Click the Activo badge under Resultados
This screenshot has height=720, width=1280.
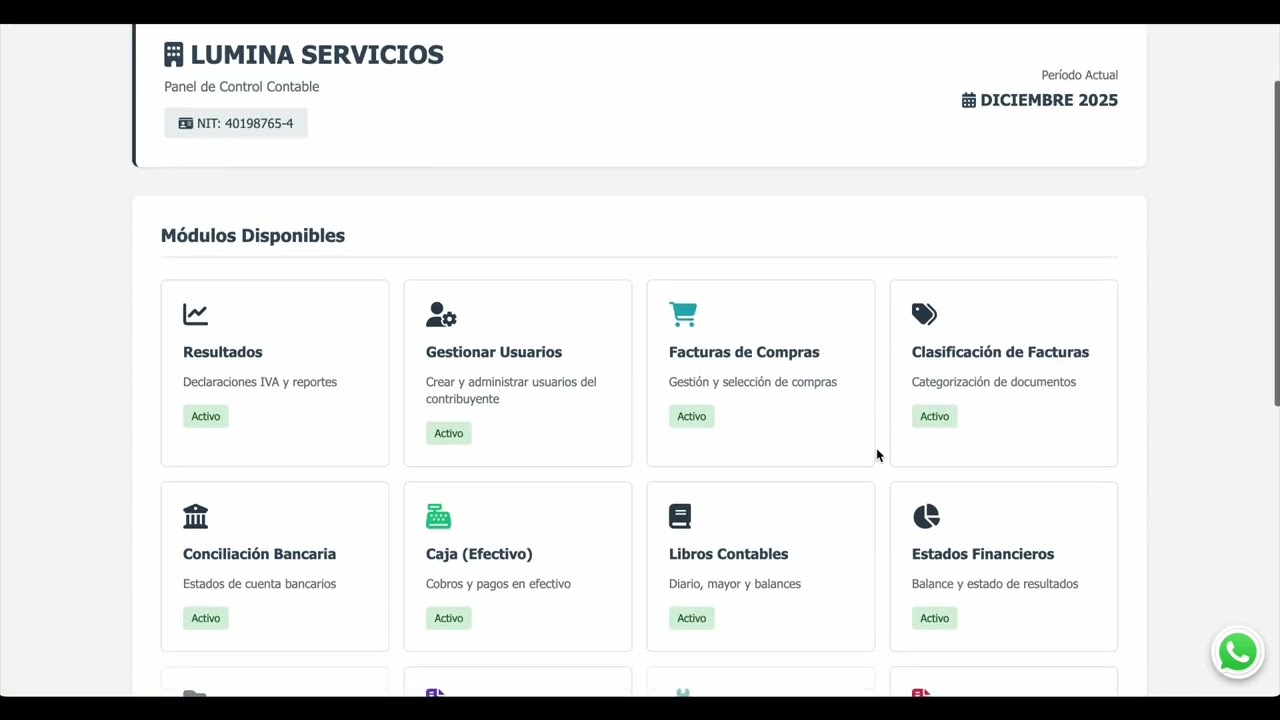pos(206,416)
